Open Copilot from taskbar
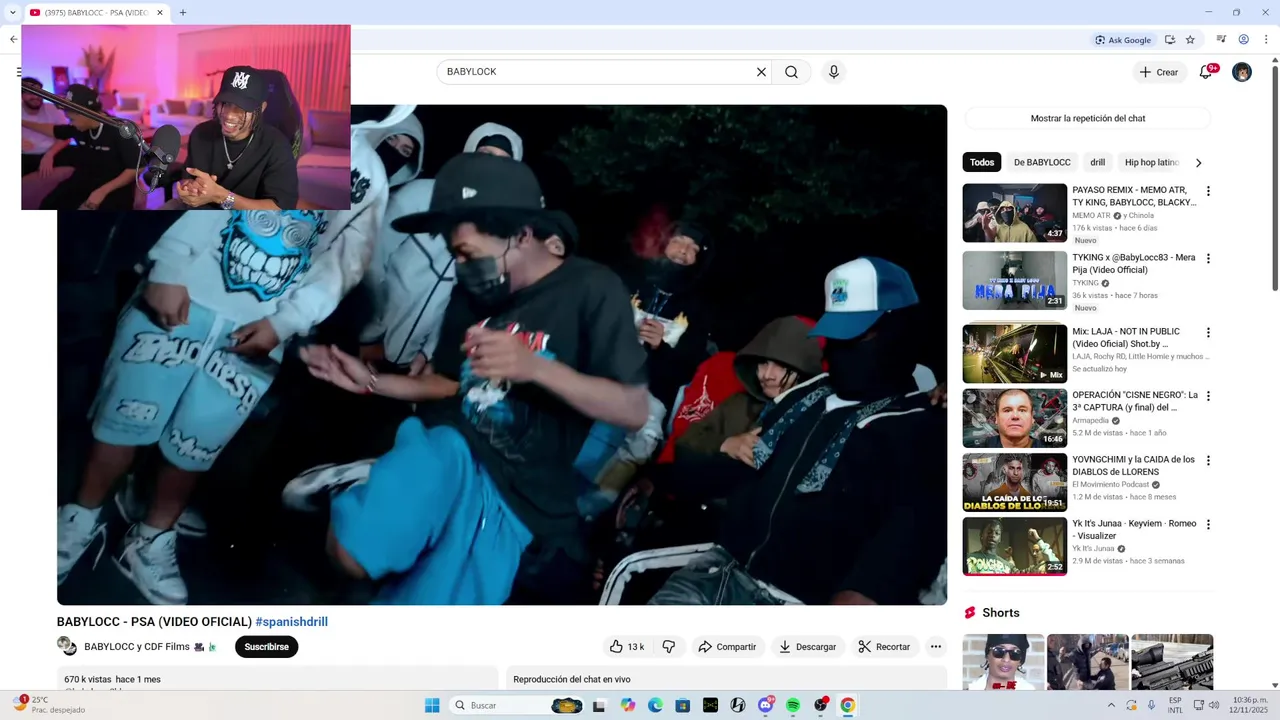This screenshot has width=1280, height=720. 627,705
